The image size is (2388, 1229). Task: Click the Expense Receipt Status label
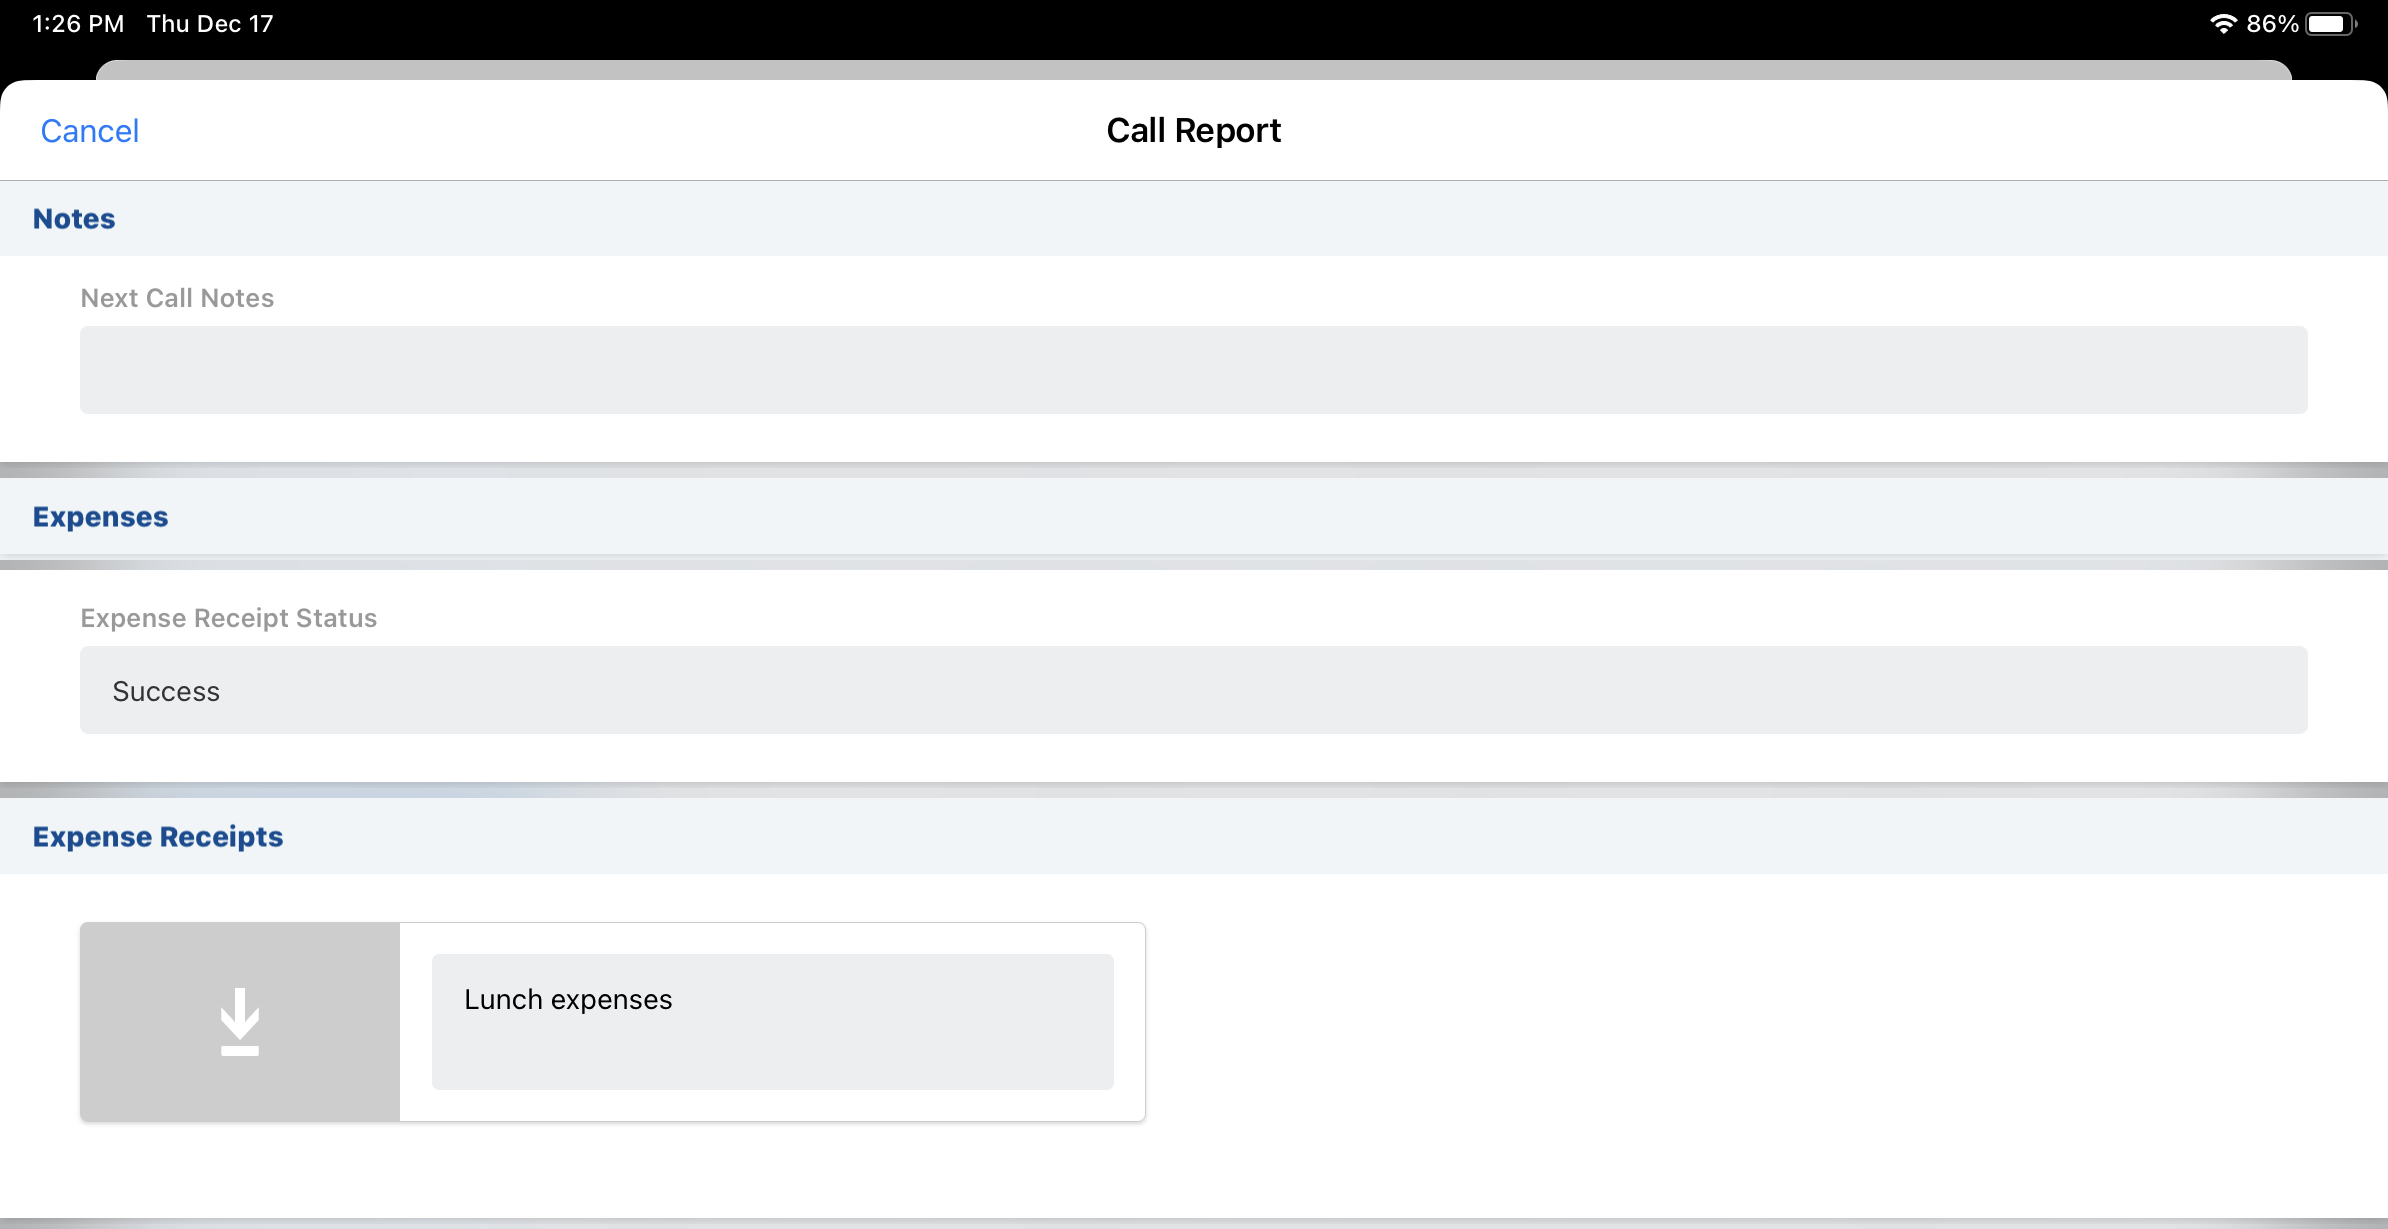coord(228,618)
